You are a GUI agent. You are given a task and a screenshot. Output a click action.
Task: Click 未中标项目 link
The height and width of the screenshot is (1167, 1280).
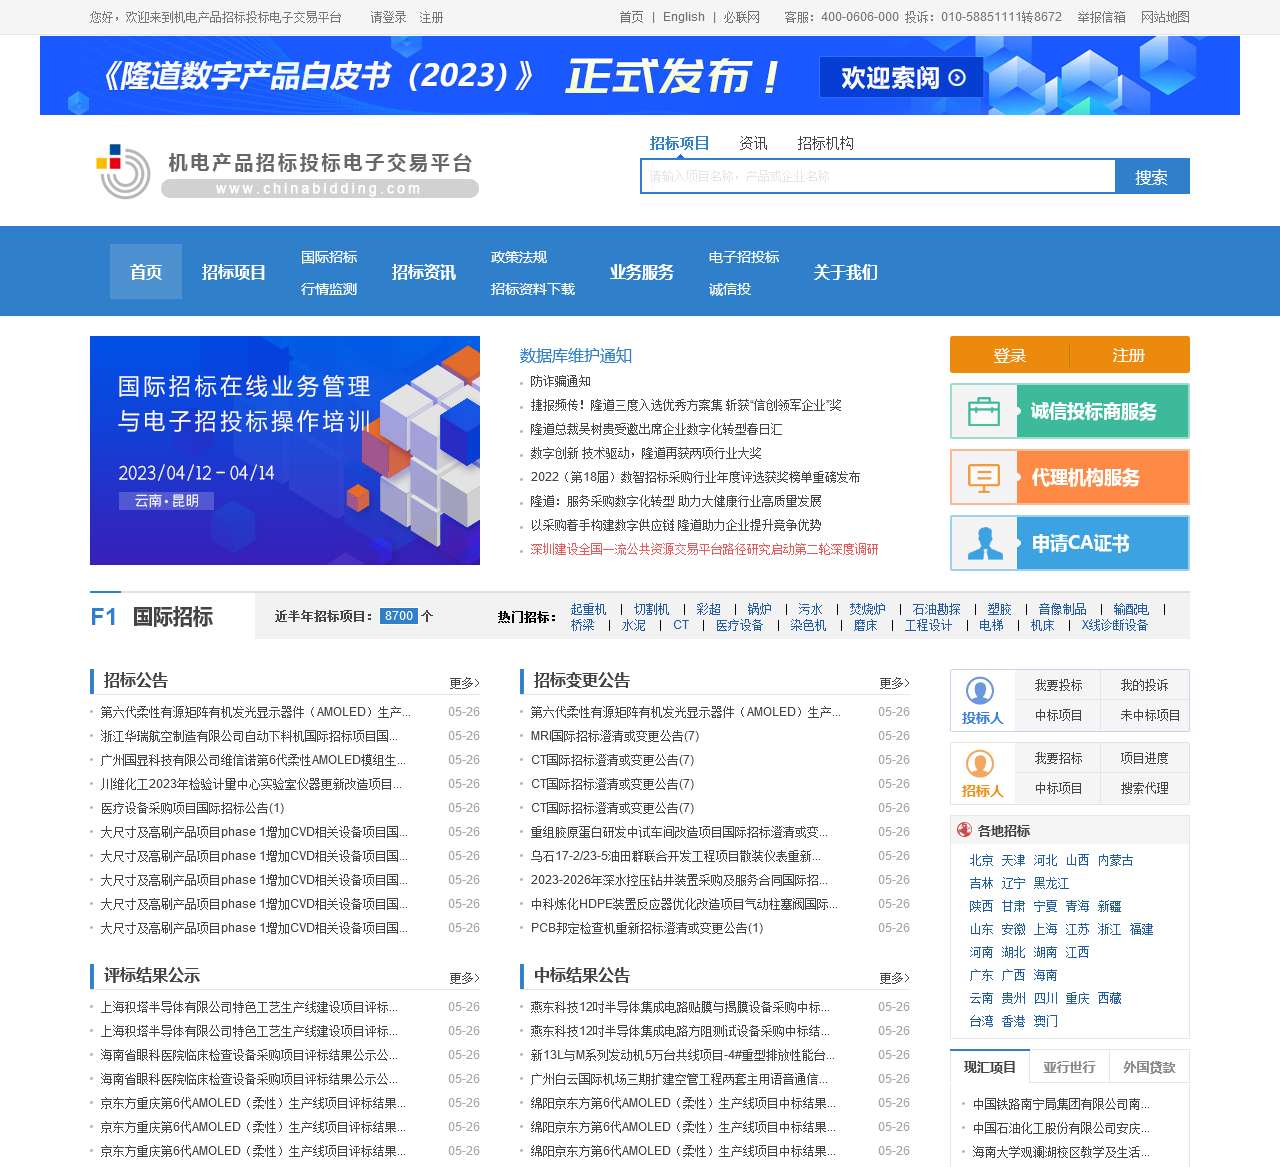click(1150, 715)
